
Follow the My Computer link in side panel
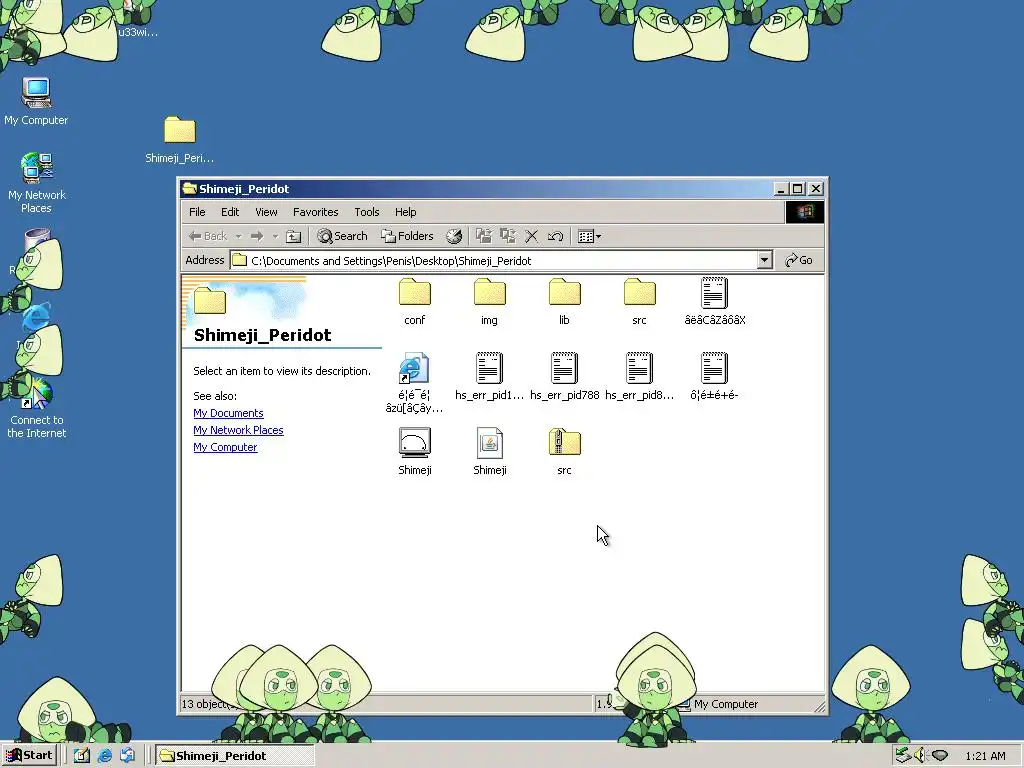point(225,447)
